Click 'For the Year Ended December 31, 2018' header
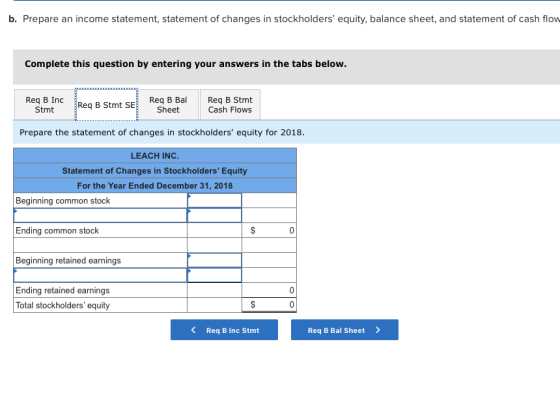560x413 pixels. [x=155, y=186]
